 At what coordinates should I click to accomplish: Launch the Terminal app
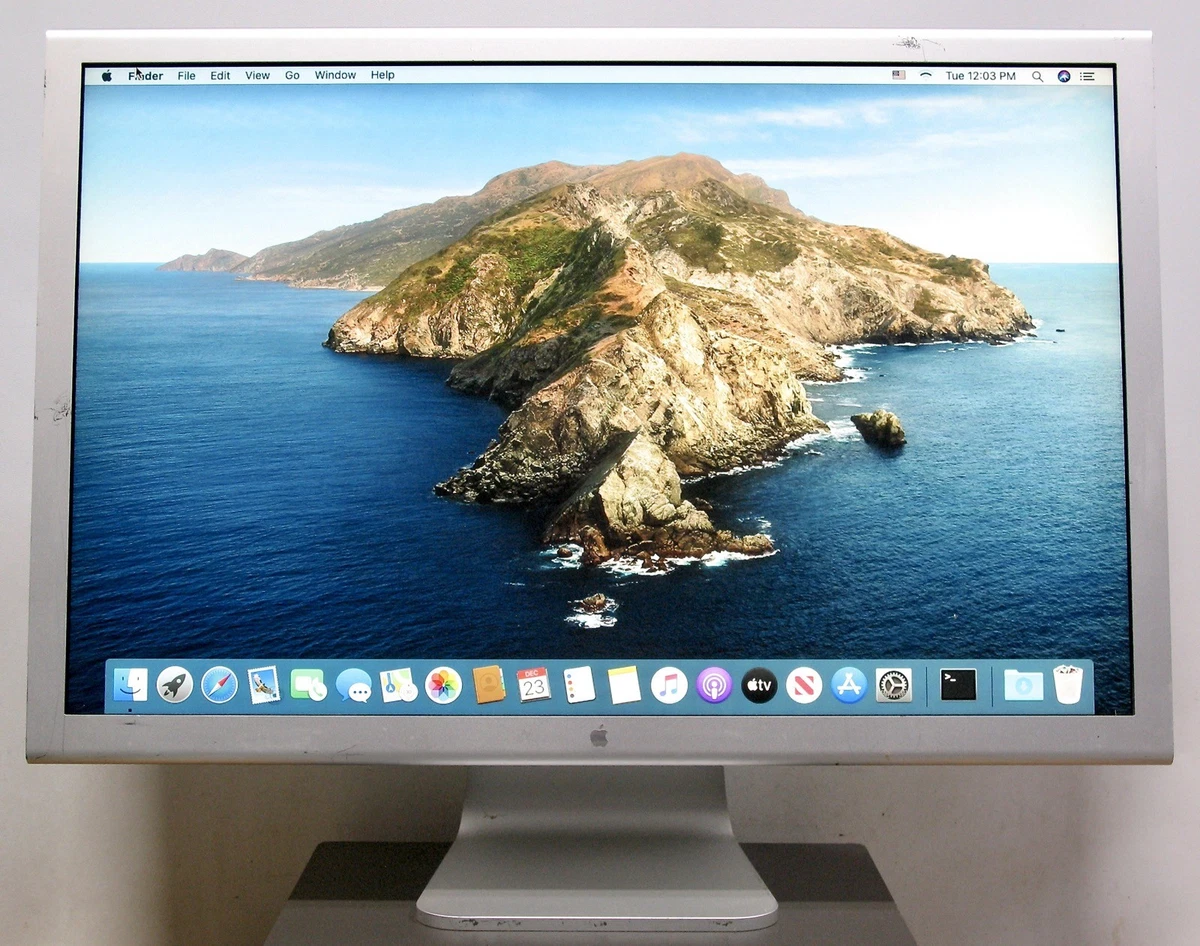coord(958,685)
